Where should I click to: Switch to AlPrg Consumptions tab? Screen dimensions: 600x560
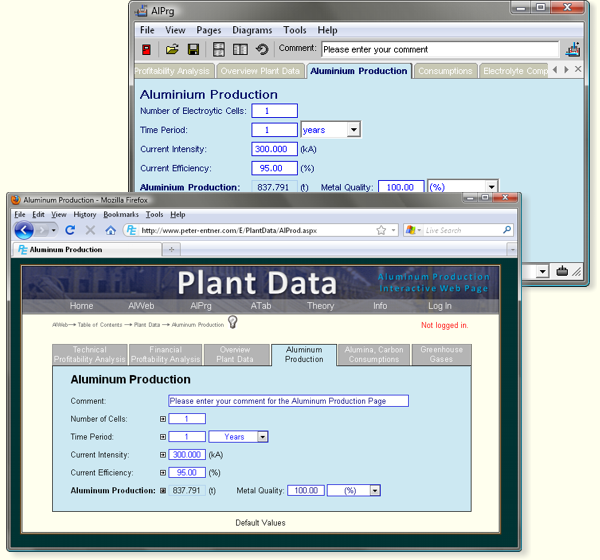[x=445, y=71]
